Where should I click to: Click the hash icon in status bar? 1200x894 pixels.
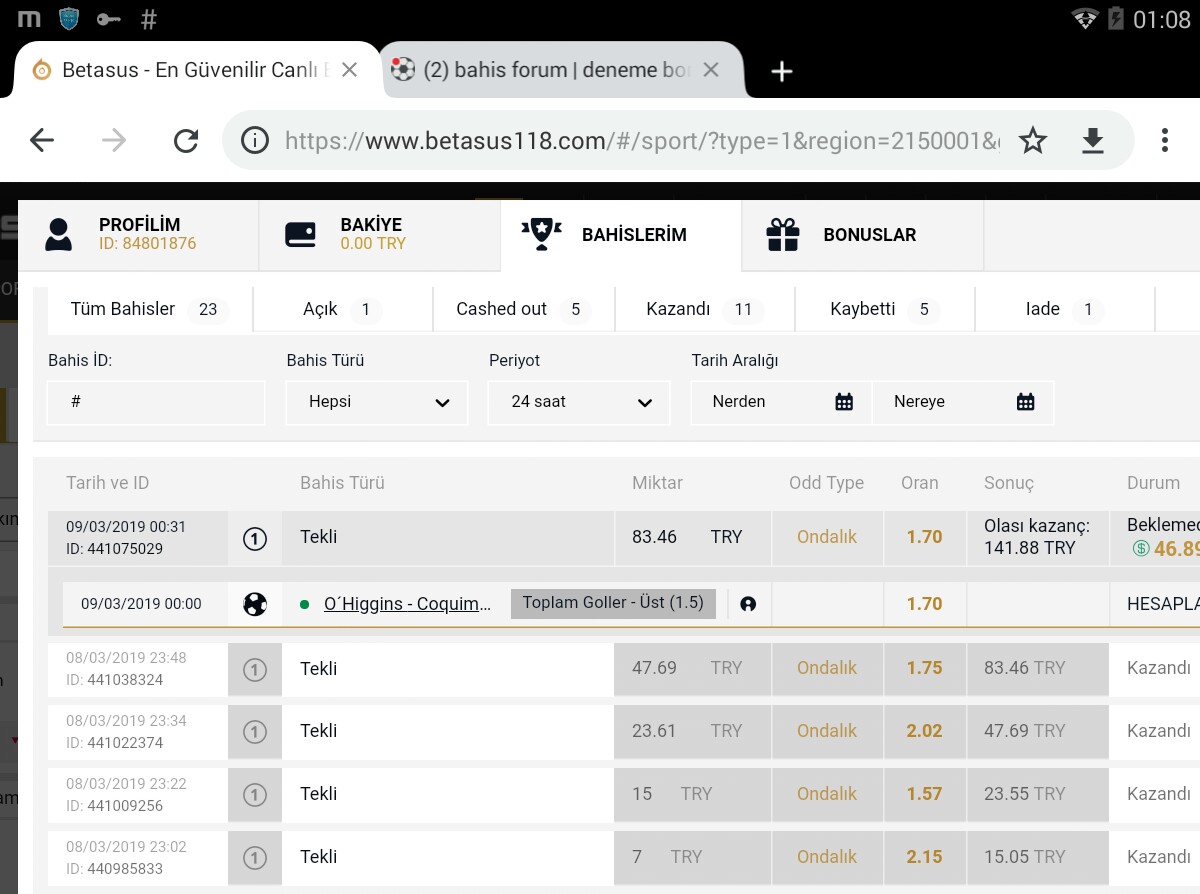tap(149, 19)
